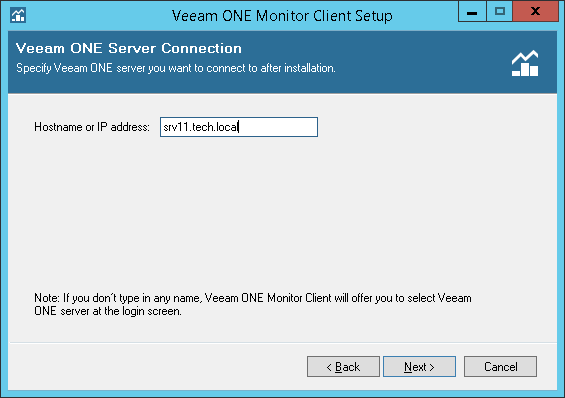Click the window title 'Veeam ONE Monitor Client Setup'
The image size is (565, 398).
tap(282, 16)
